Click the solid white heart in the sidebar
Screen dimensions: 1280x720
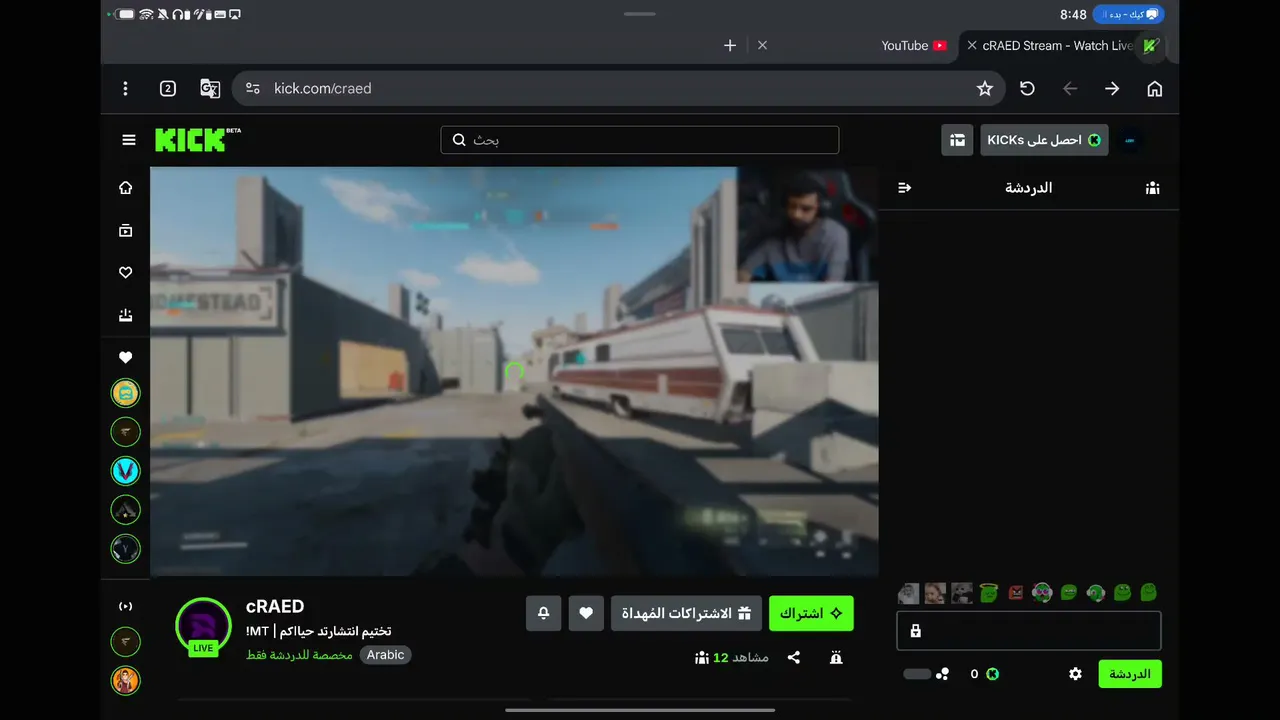tap(125, 357)
